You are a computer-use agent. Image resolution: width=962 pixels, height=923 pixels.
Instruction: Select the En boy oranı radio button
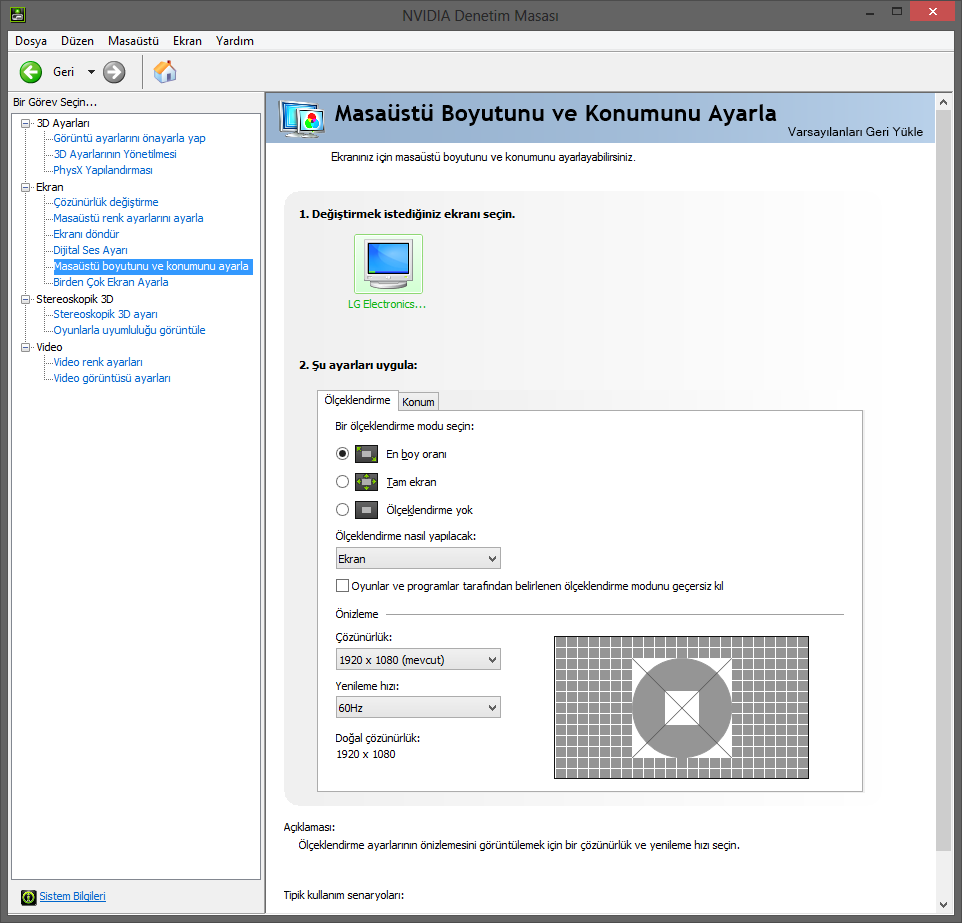[x=342, y=454]
